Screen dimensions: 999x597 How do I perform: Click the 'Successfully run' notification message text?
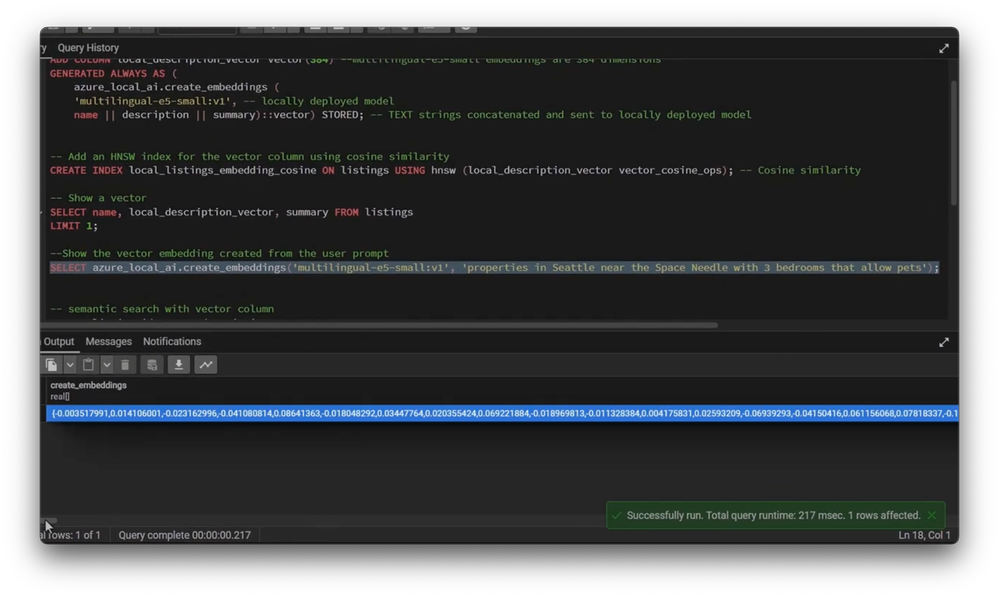pyautogui.click(x=773, y=515)
